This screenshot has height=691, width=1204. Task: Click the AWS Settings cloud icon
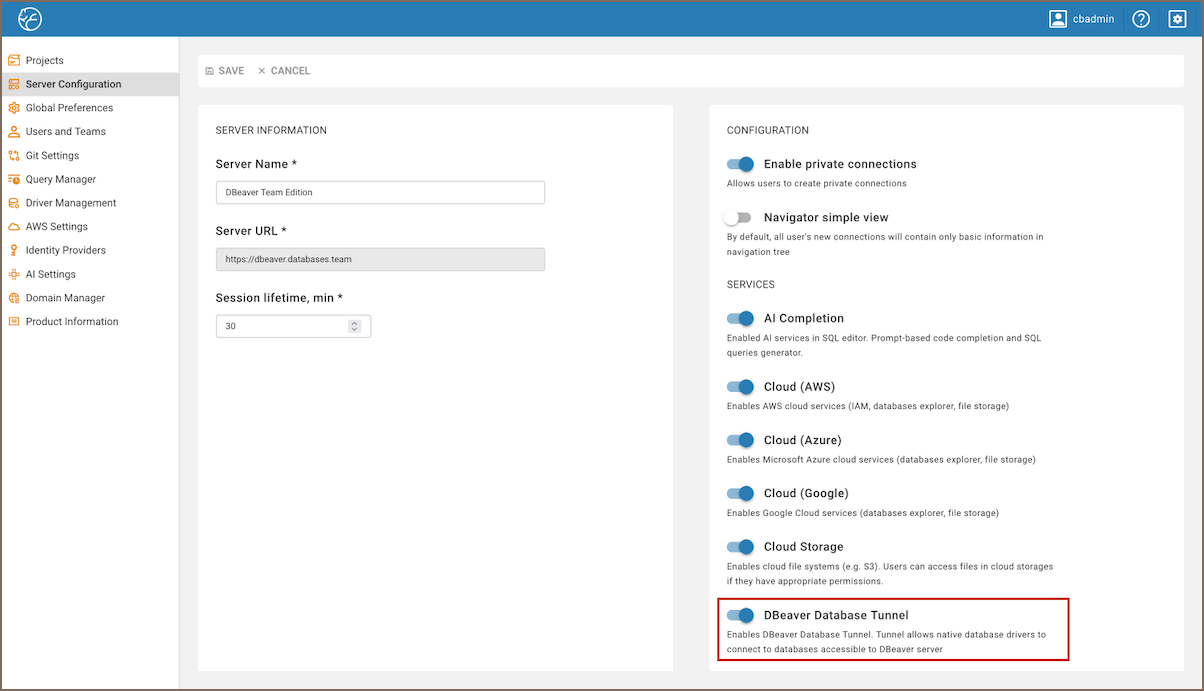[14, 227]
